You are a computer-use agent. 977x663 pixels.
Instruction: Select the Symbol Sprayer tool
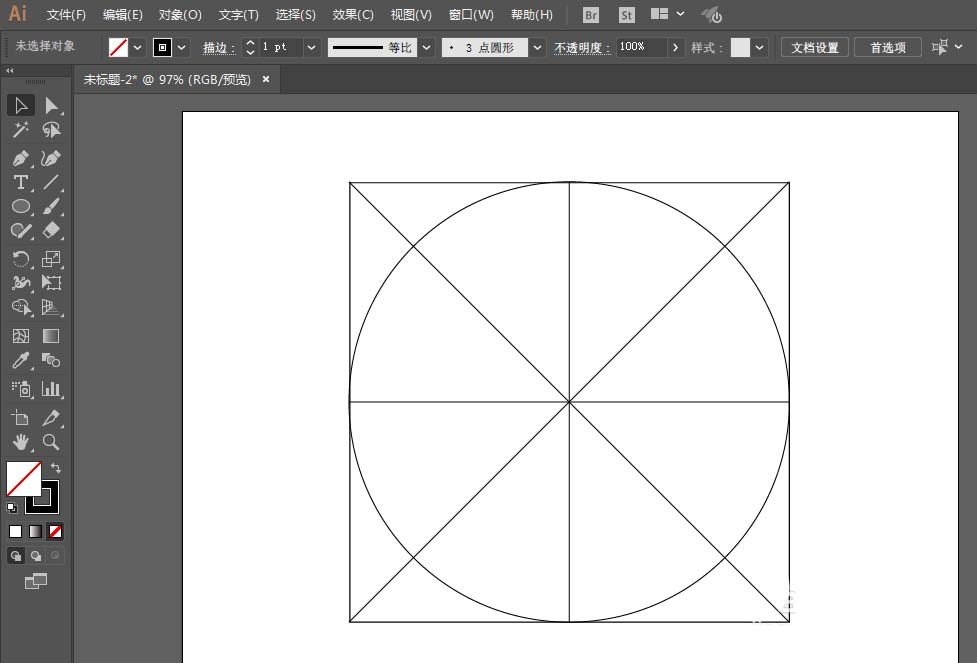coord(21,389)
